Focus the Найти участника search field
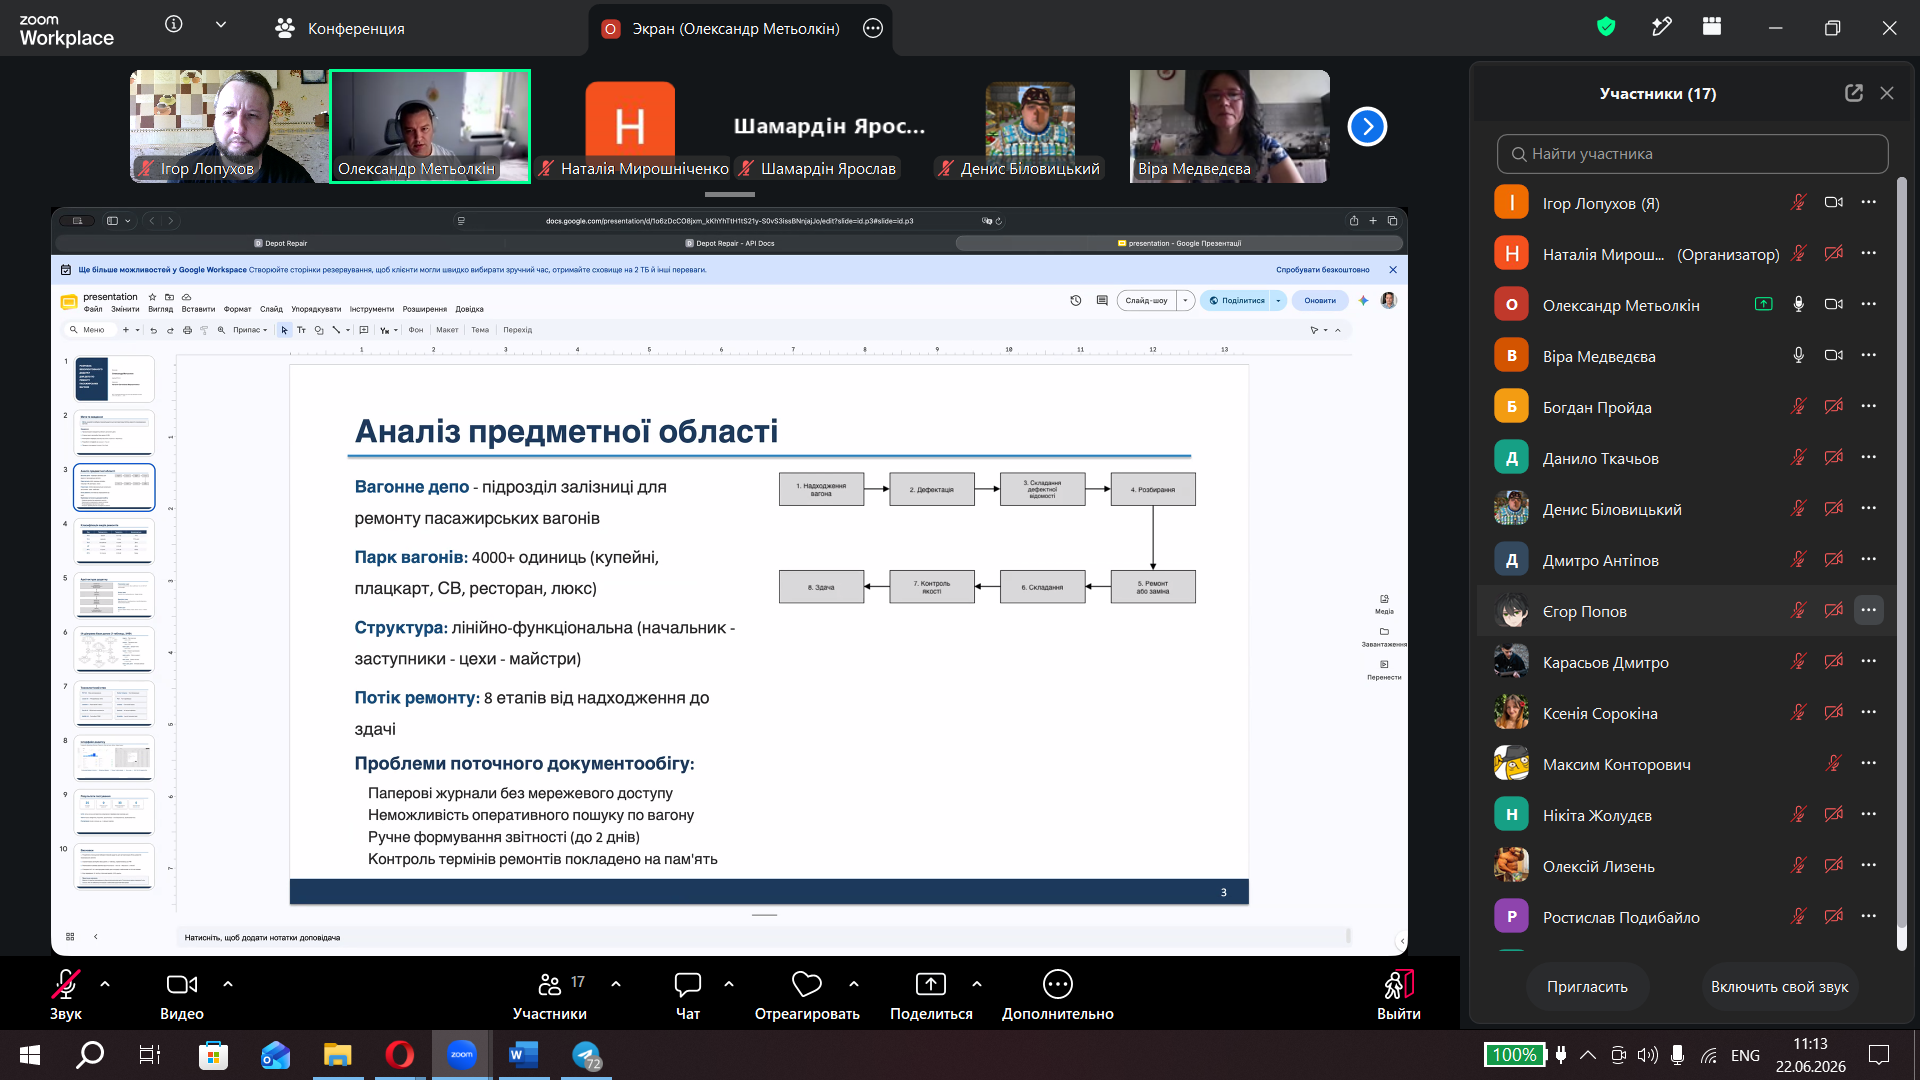 pyautogui.click(x=1692, y=154)
